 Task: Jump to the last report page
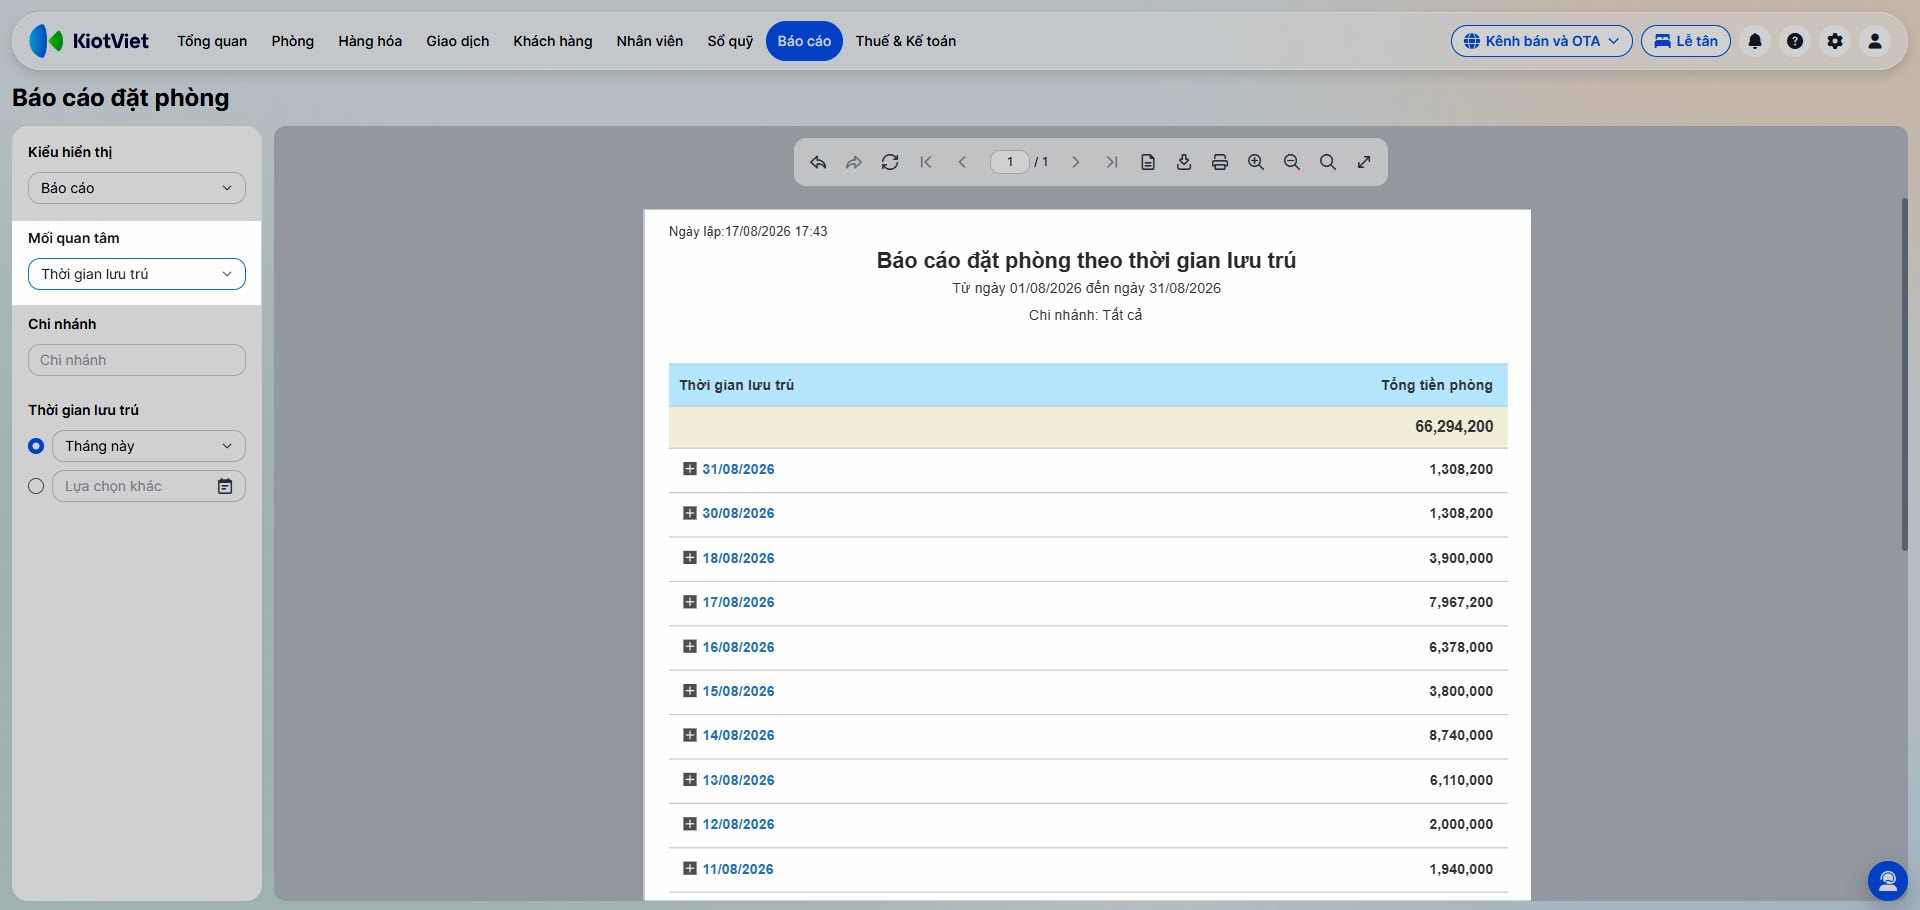tap(1112, 162)
